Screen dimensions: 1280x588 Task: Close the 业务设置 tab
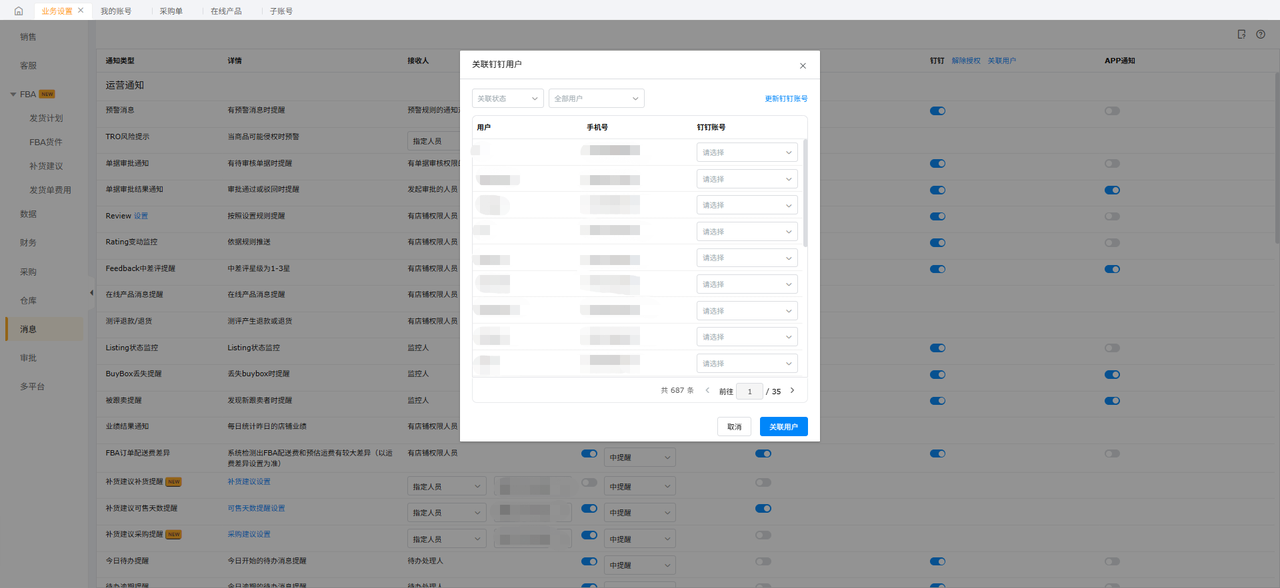pos(81,10)
